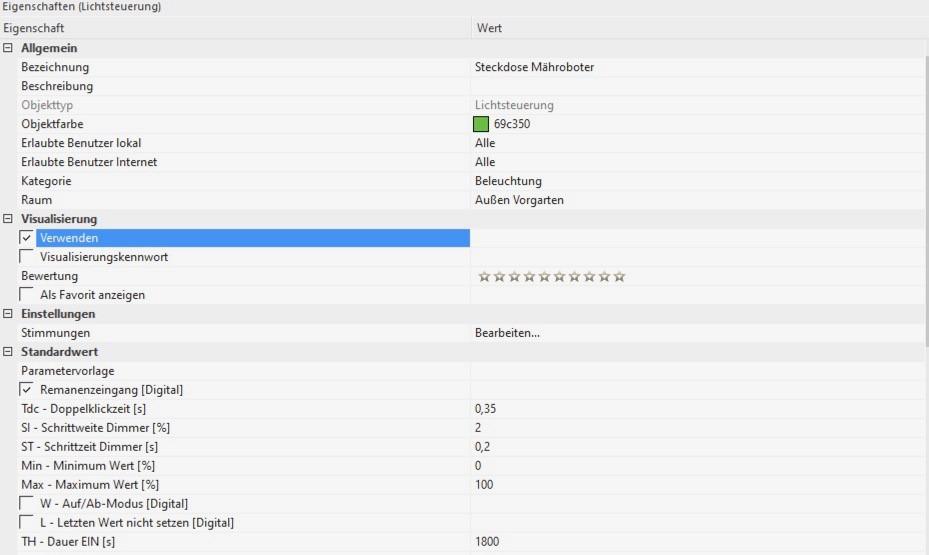Enable W - Auf/Ab-Modus [Digital] checkbox
Image resolution: width=929 pixels, height=555 pixels.
click(x=27, y=503)
